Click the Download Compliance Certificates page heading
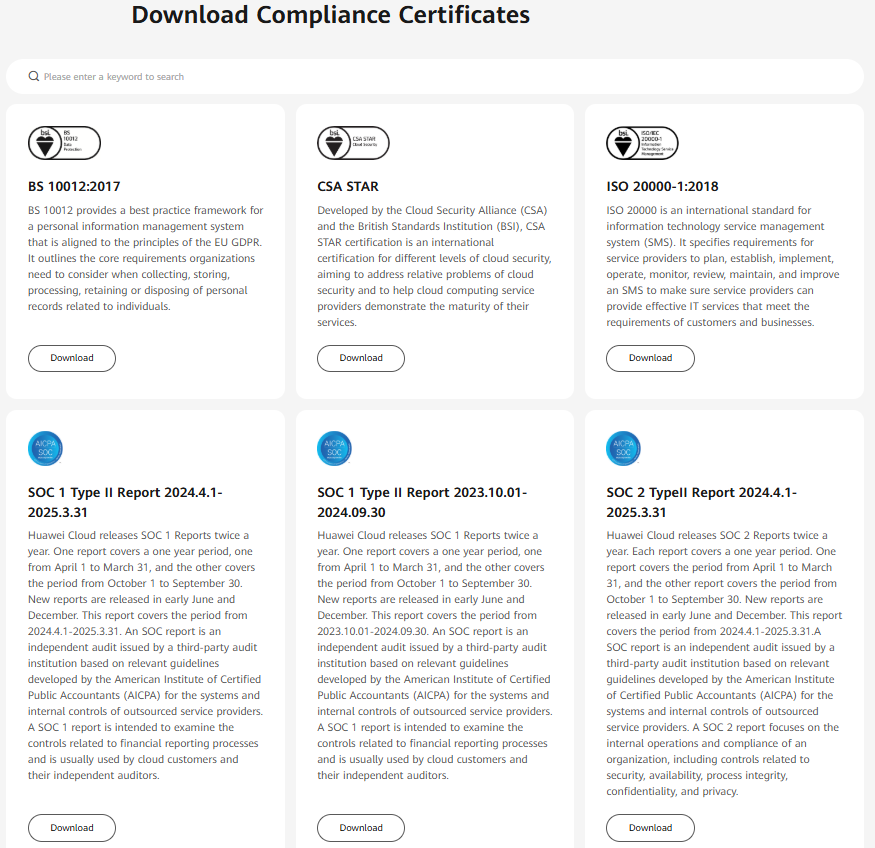 pyautogui.click(x=331, y=15)
